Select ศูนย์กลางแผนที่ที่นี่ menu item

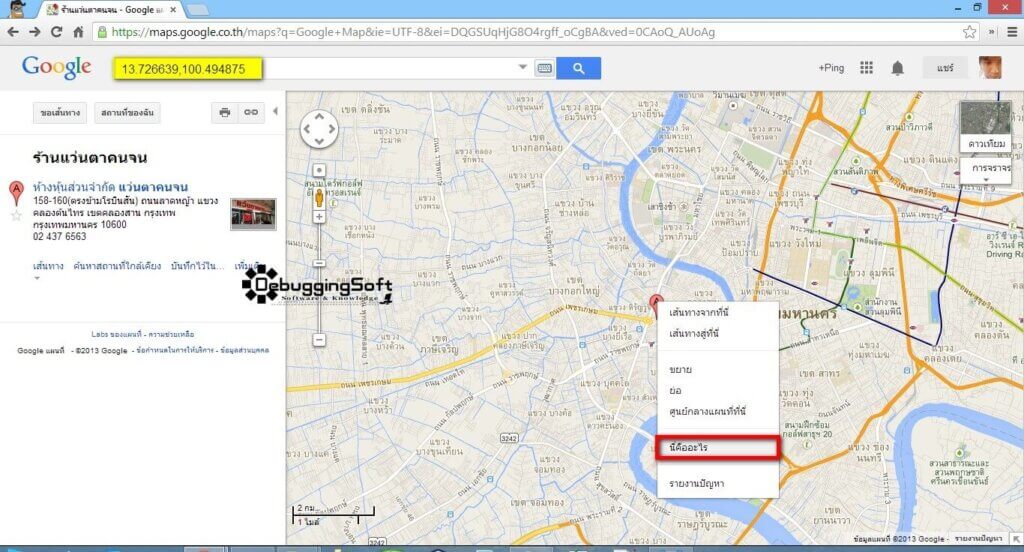tap(707, 412)
